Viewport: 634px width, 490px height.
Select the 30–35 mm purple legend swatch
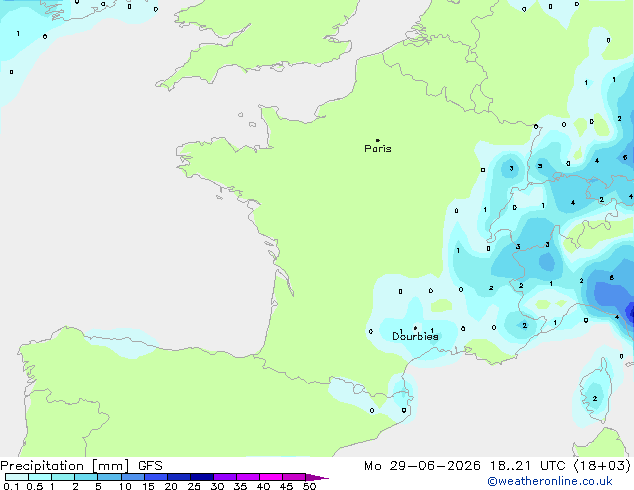click(x=224, y=477)
